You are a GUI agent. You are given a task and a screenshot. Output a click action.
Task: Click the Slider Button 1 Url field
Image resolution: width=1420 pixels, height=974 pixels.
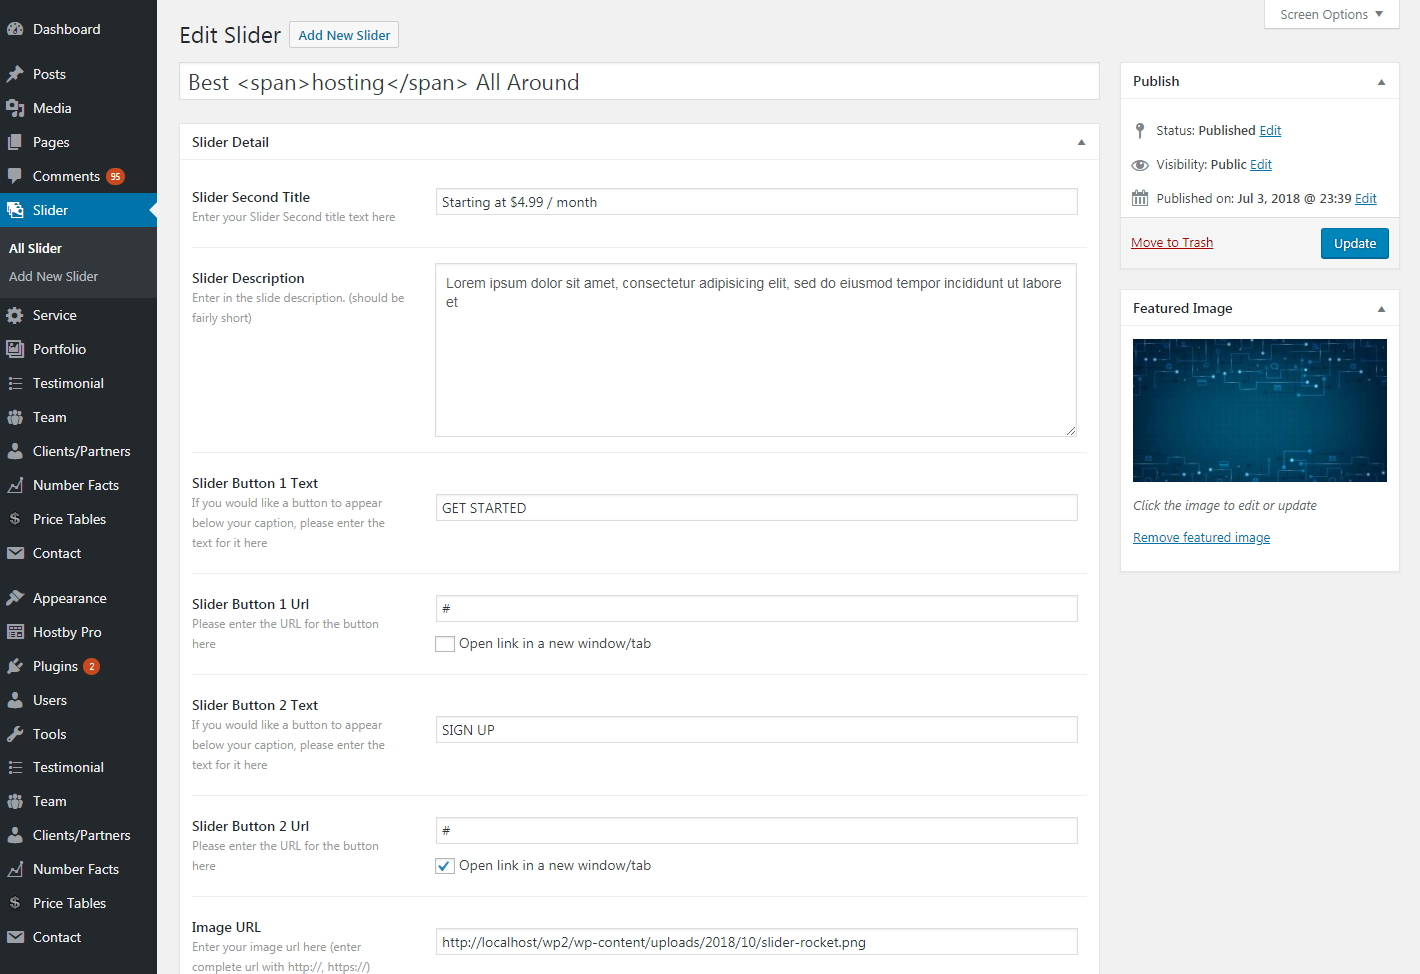pos(756,608)
